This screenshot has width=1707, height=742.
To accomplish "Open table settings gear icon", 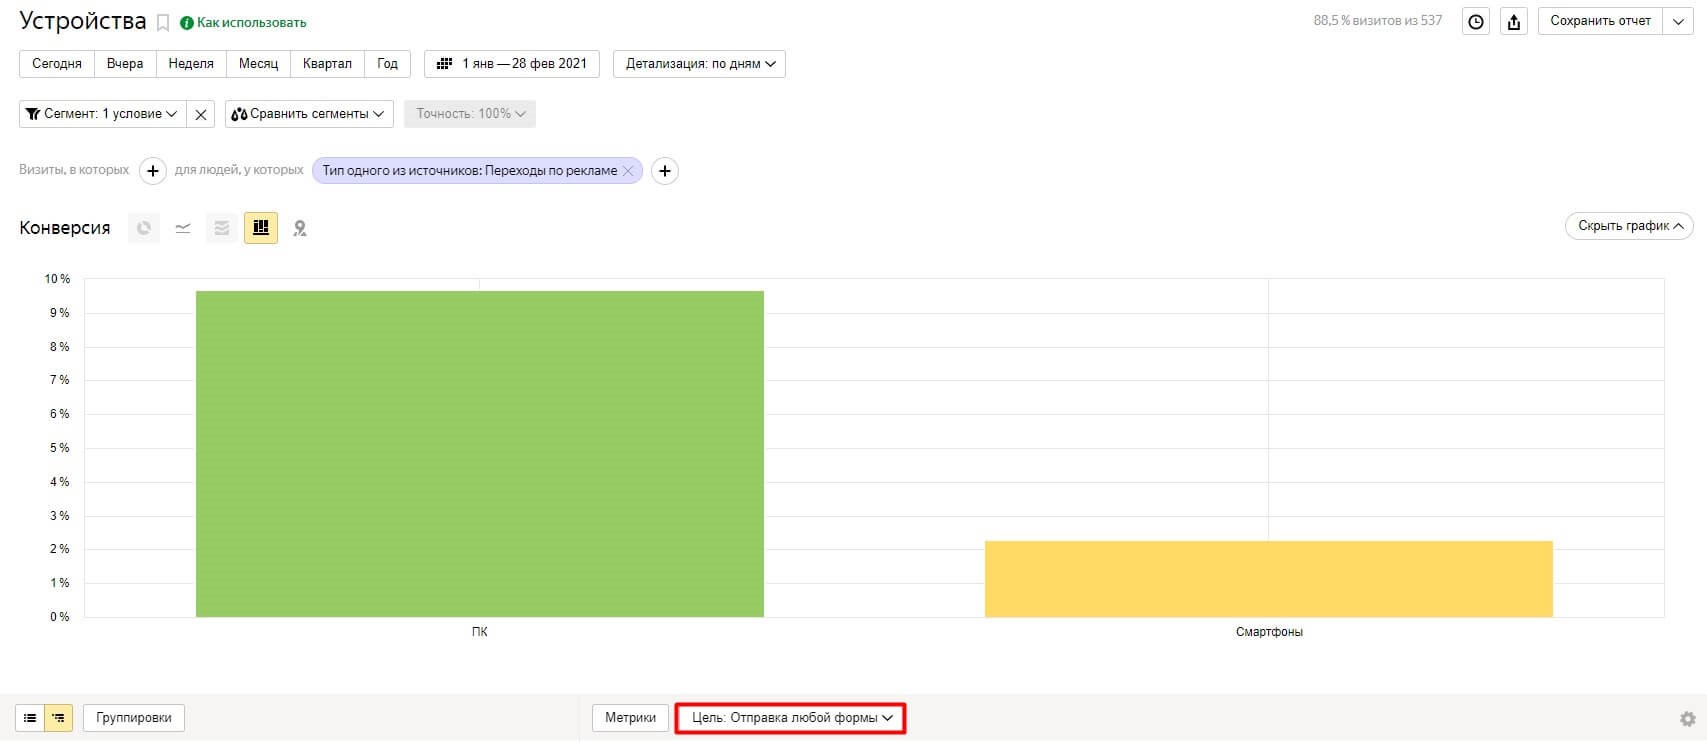I will click(x=1688, y=719).
